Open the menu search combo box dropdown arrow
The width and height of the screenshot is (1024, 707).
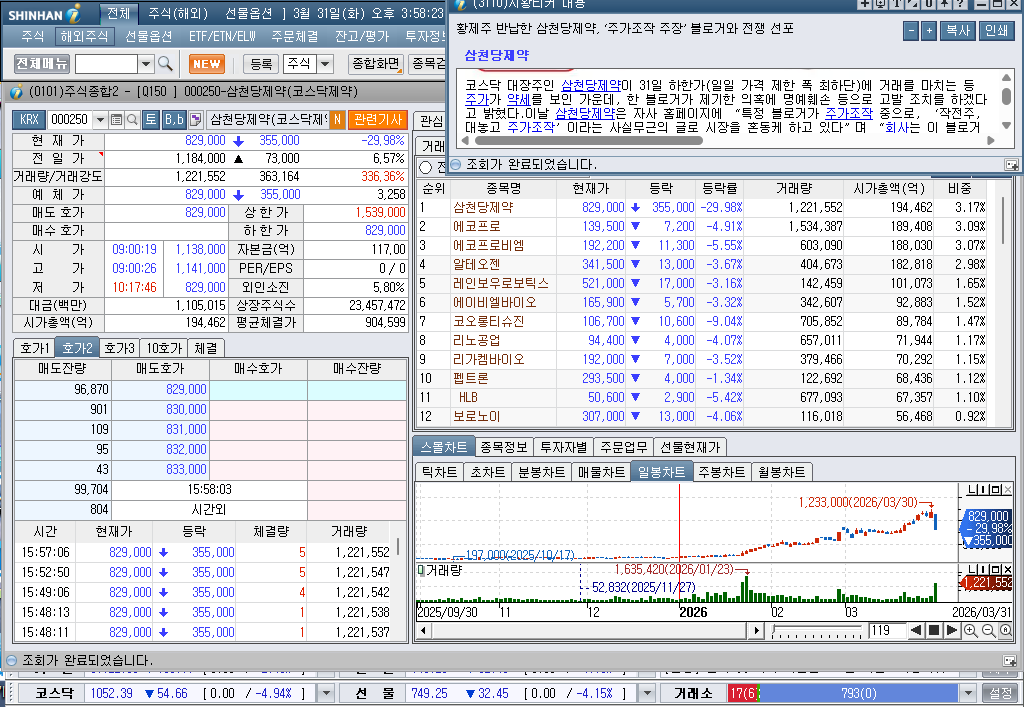tap(146, 63)
